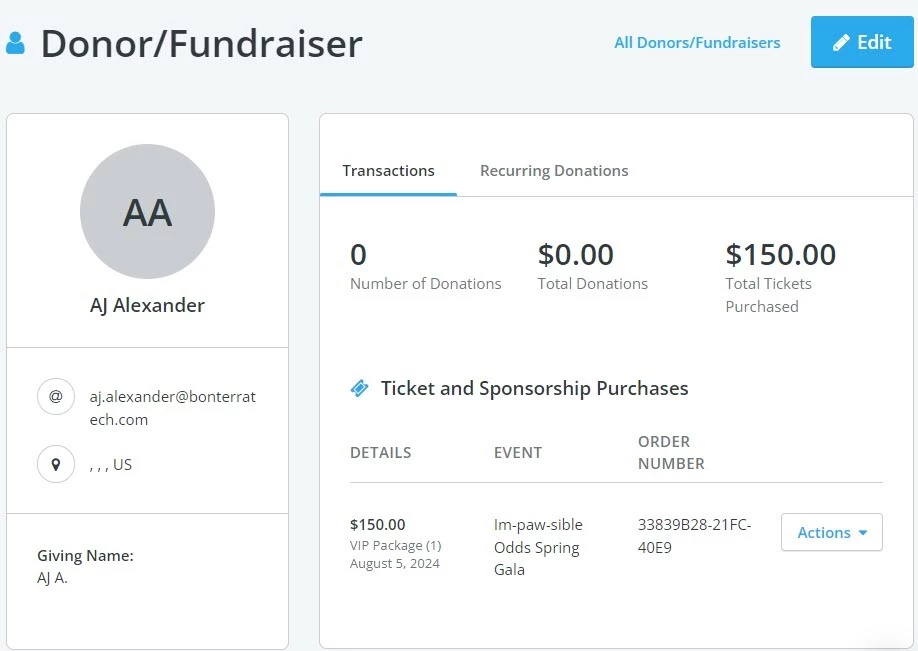The height and width of the screenshot is (651, 918).
Task: Click the person icon beside Donor/Fundraiser heading
Action: point(17,42)
